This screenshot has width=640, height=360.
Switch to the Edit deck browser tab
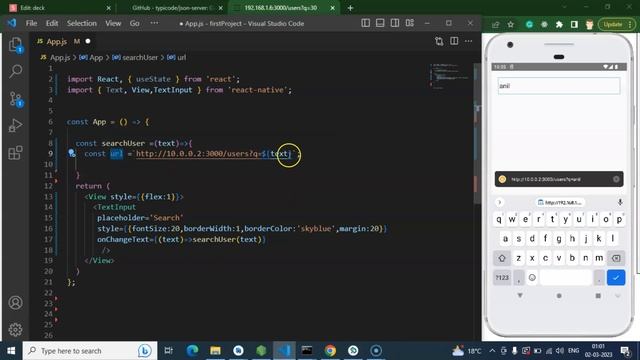(60, 8)
